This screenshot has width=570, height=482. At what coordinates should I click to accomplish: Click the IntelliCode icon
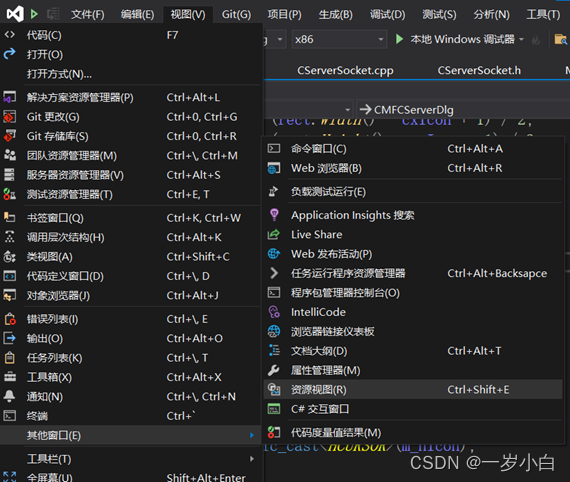[x=274, y=312]
